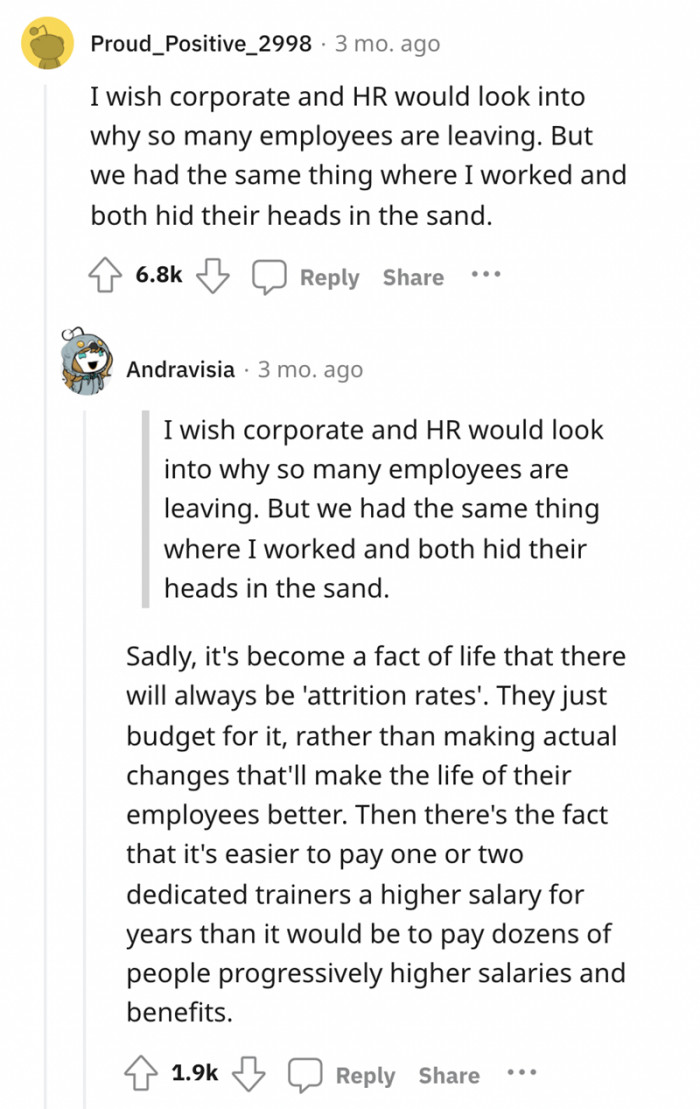Click the 1.9k vote count
Viewport: 700px width, 1109px height.
coord(196,1072)
